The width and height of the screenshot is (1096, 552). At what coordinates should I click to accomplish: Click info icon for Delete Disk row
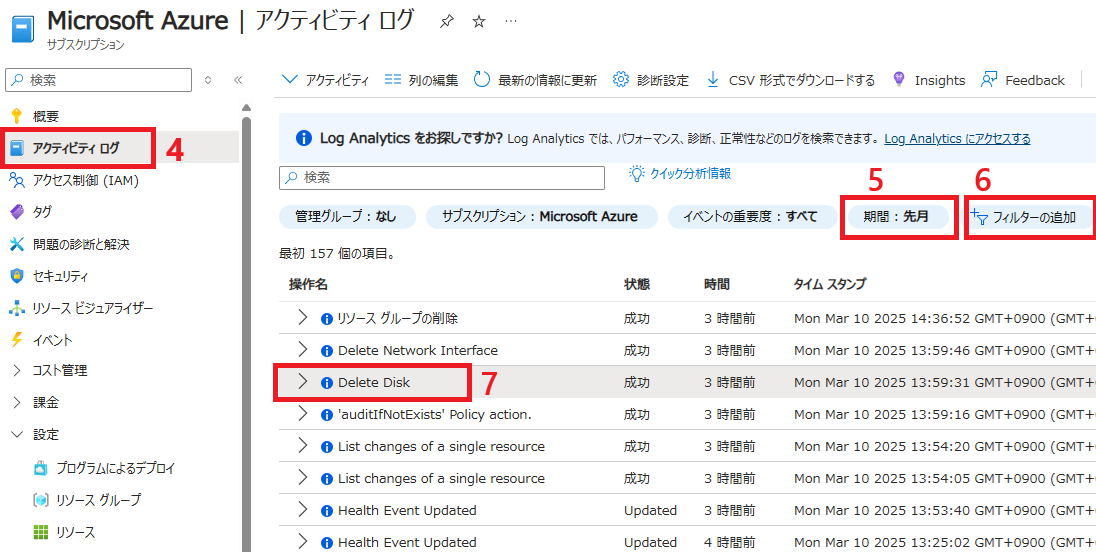(326, 383)
